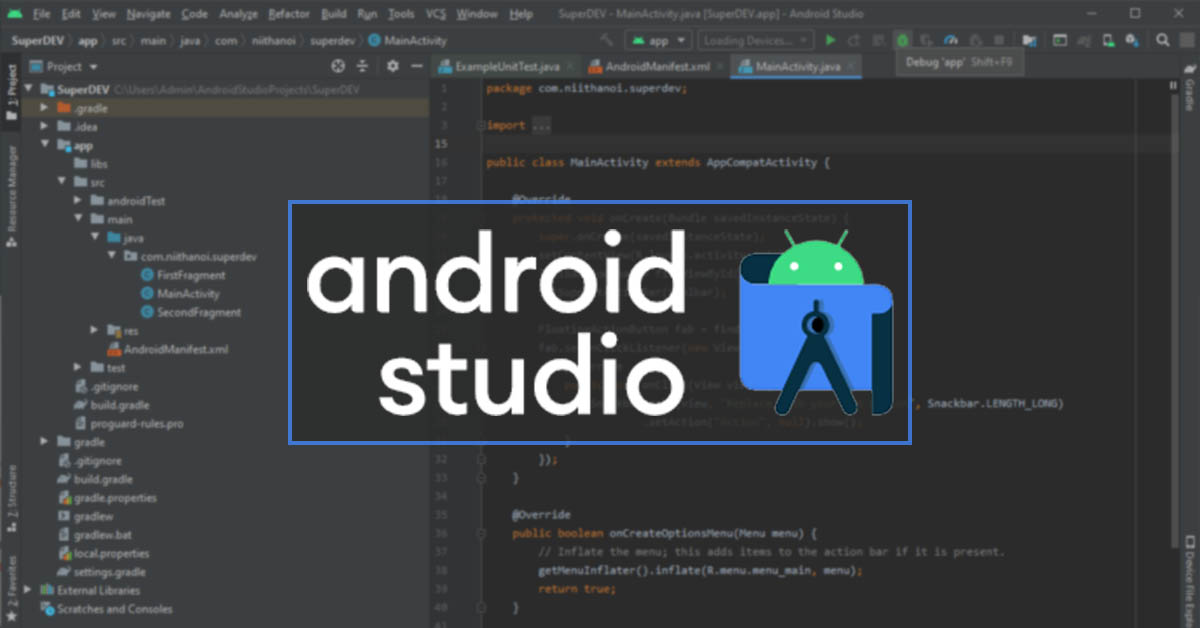
Task: Click line number 36 in the editor gutter
Action: click(x=441, y=533)
